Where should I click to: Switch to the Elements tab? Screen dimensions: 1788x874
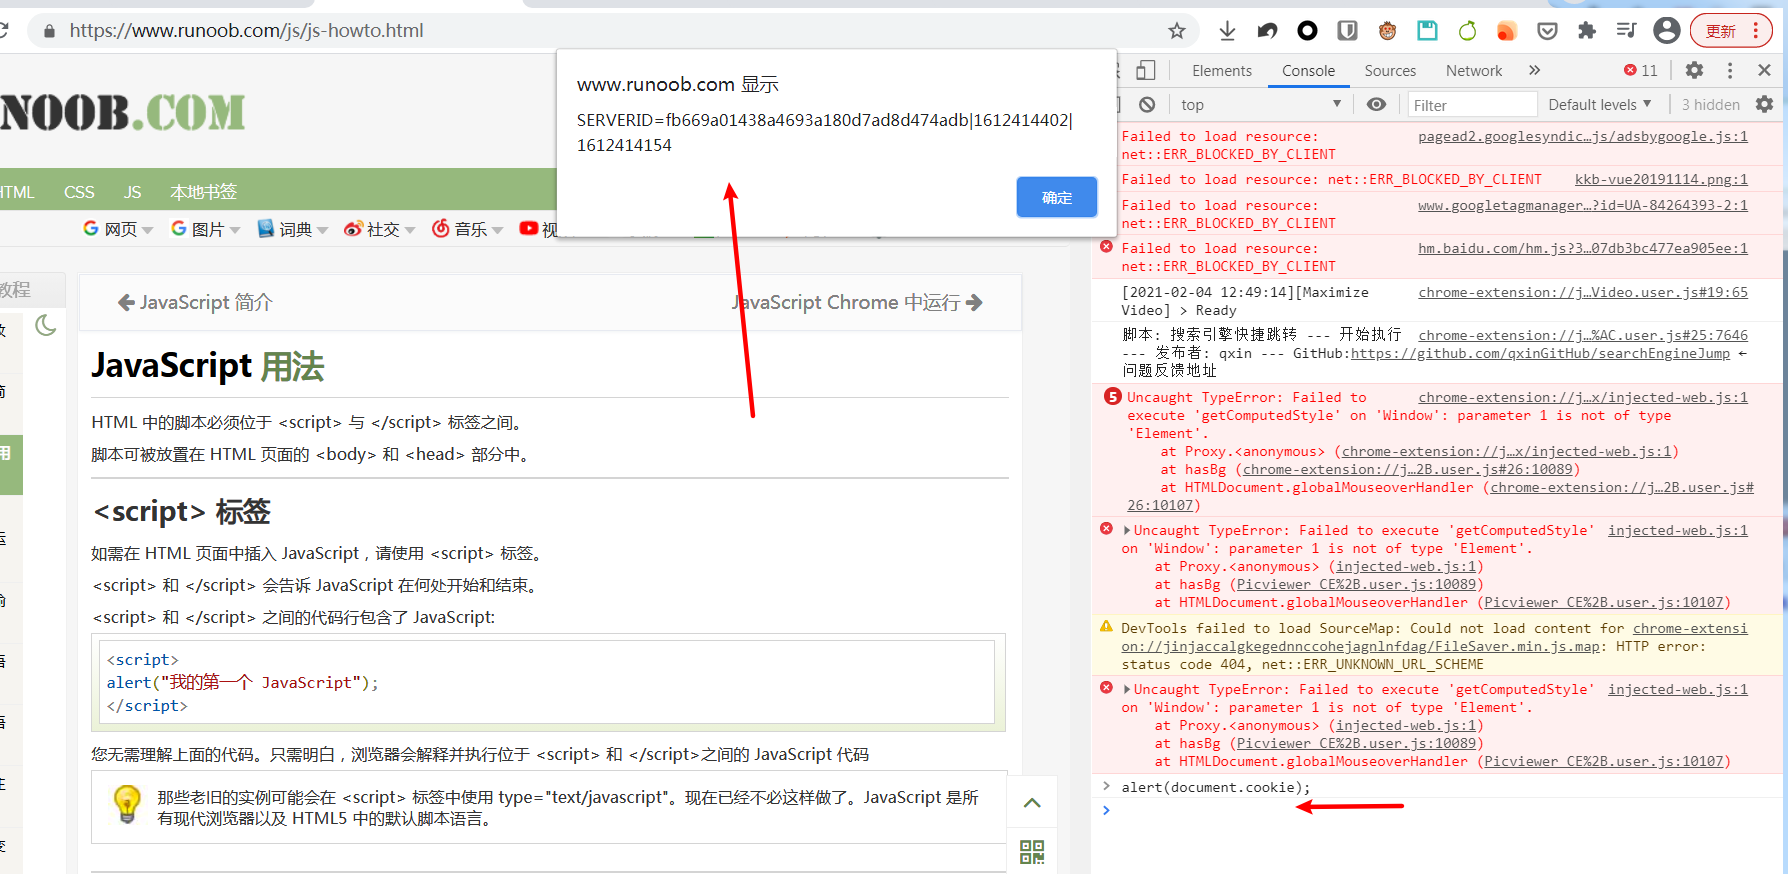(x=1222, y=71)
